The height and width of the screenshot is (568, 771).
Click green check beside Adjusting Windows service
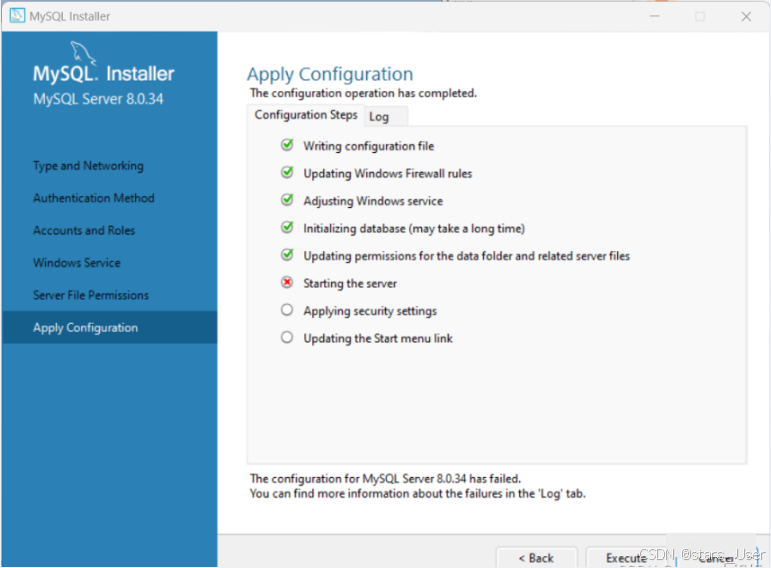coord(287,200)
